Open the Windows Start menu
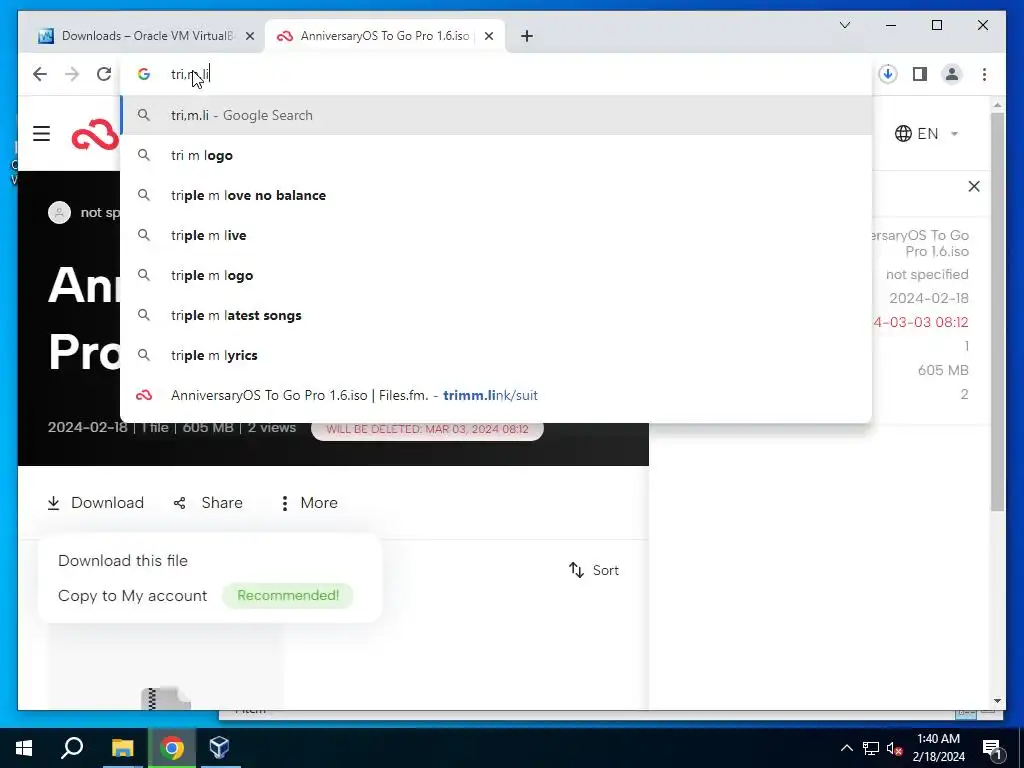 (24, 748)
